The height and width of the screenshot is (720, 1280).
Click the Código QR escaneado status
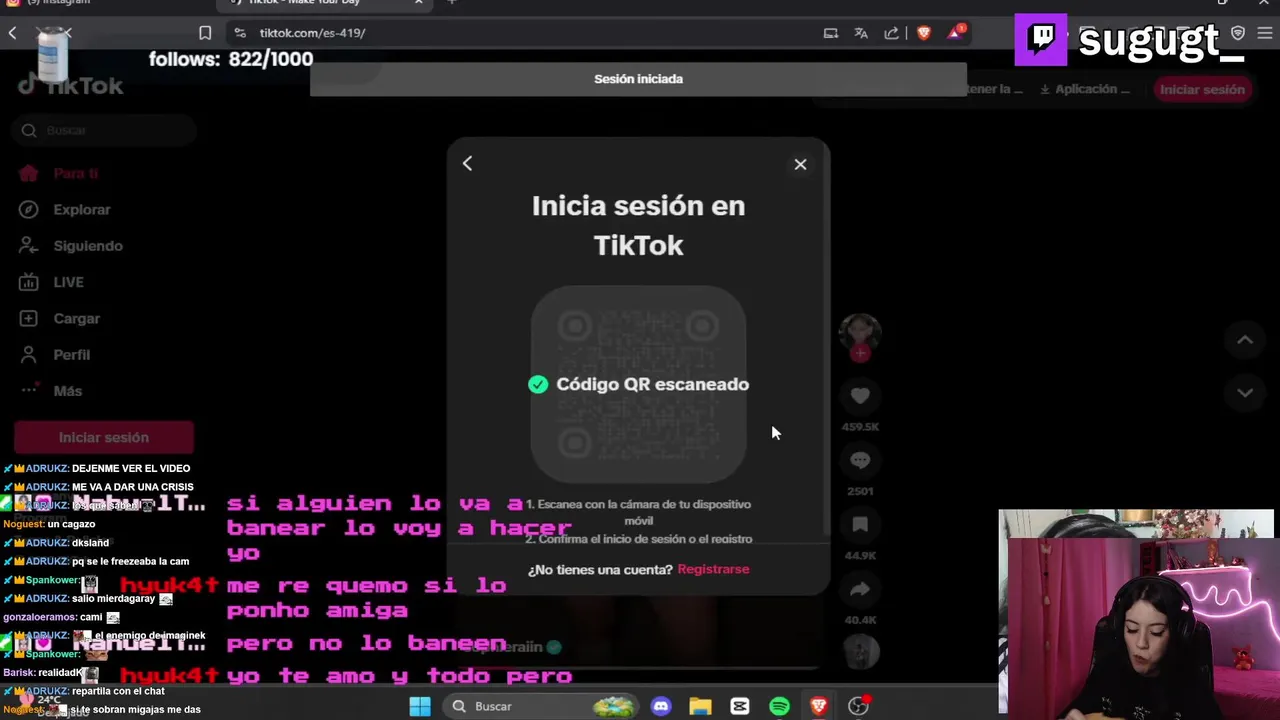point(638,384)
